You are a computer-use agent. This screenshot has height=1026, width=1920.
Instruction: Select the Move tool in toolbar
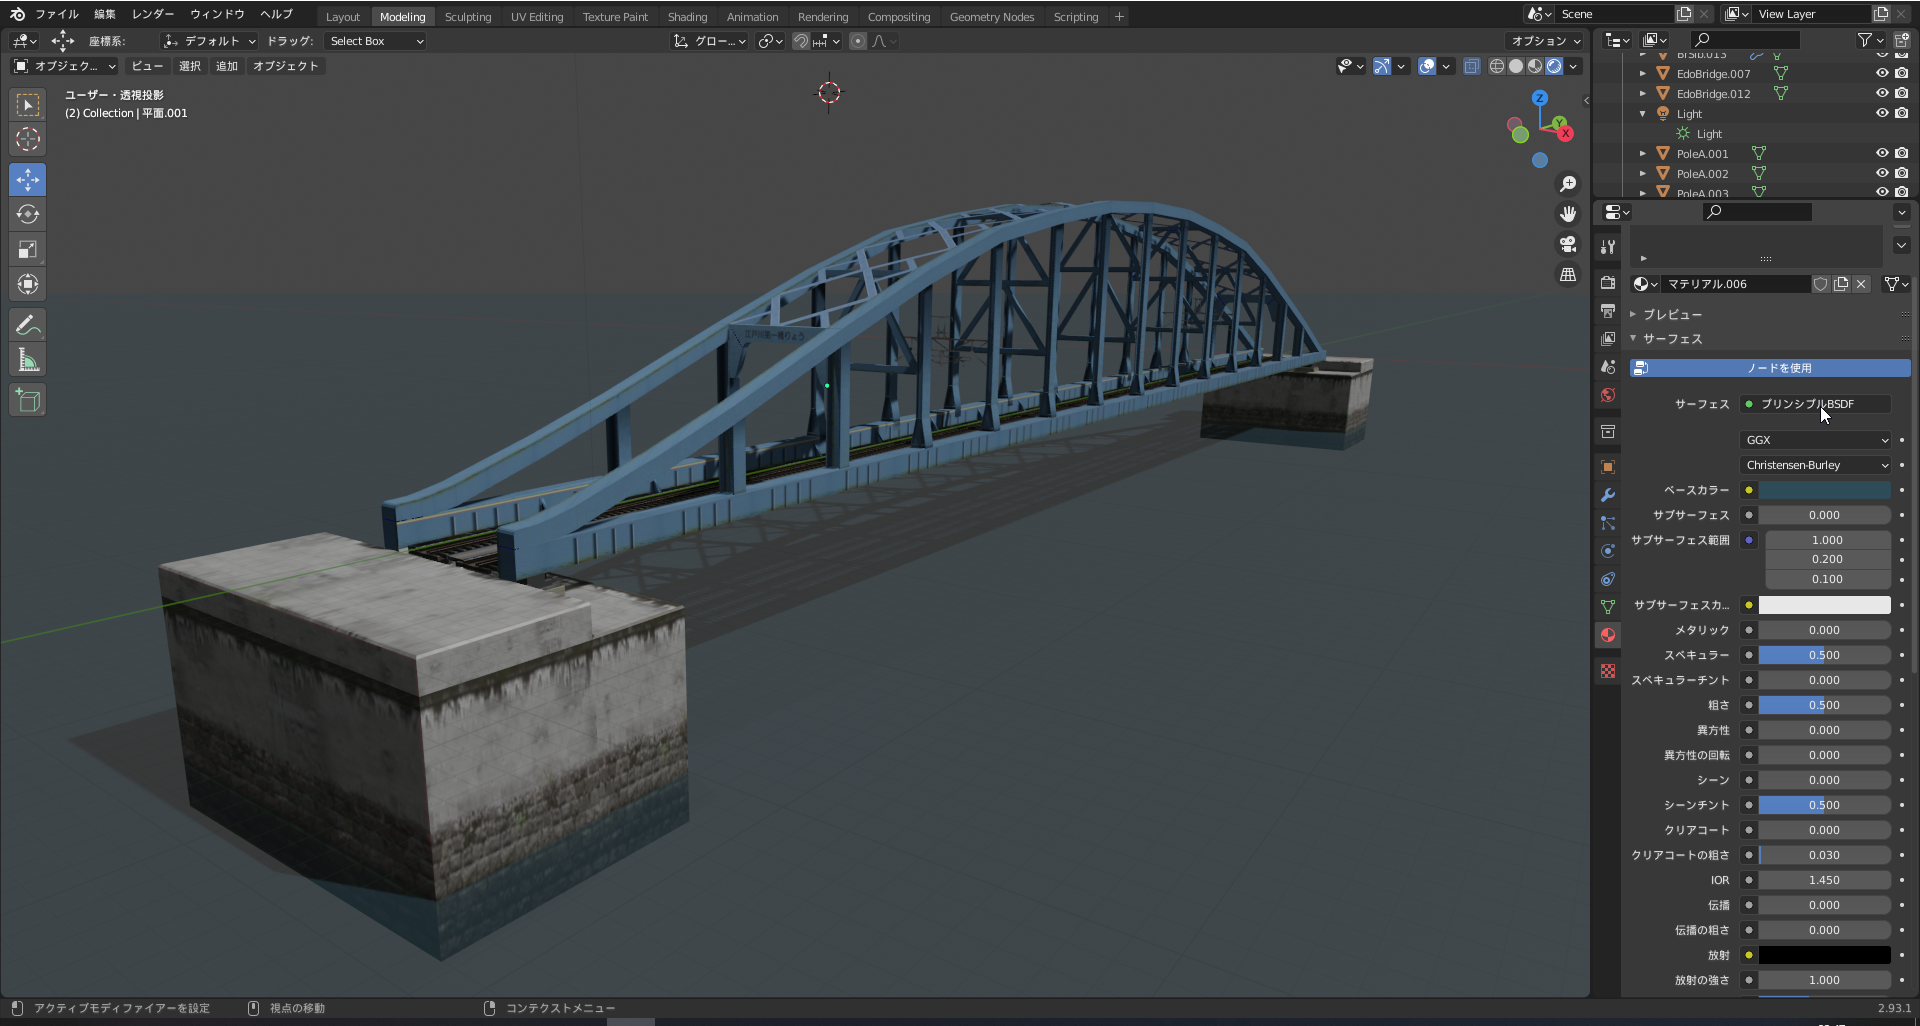pos(28,180)
